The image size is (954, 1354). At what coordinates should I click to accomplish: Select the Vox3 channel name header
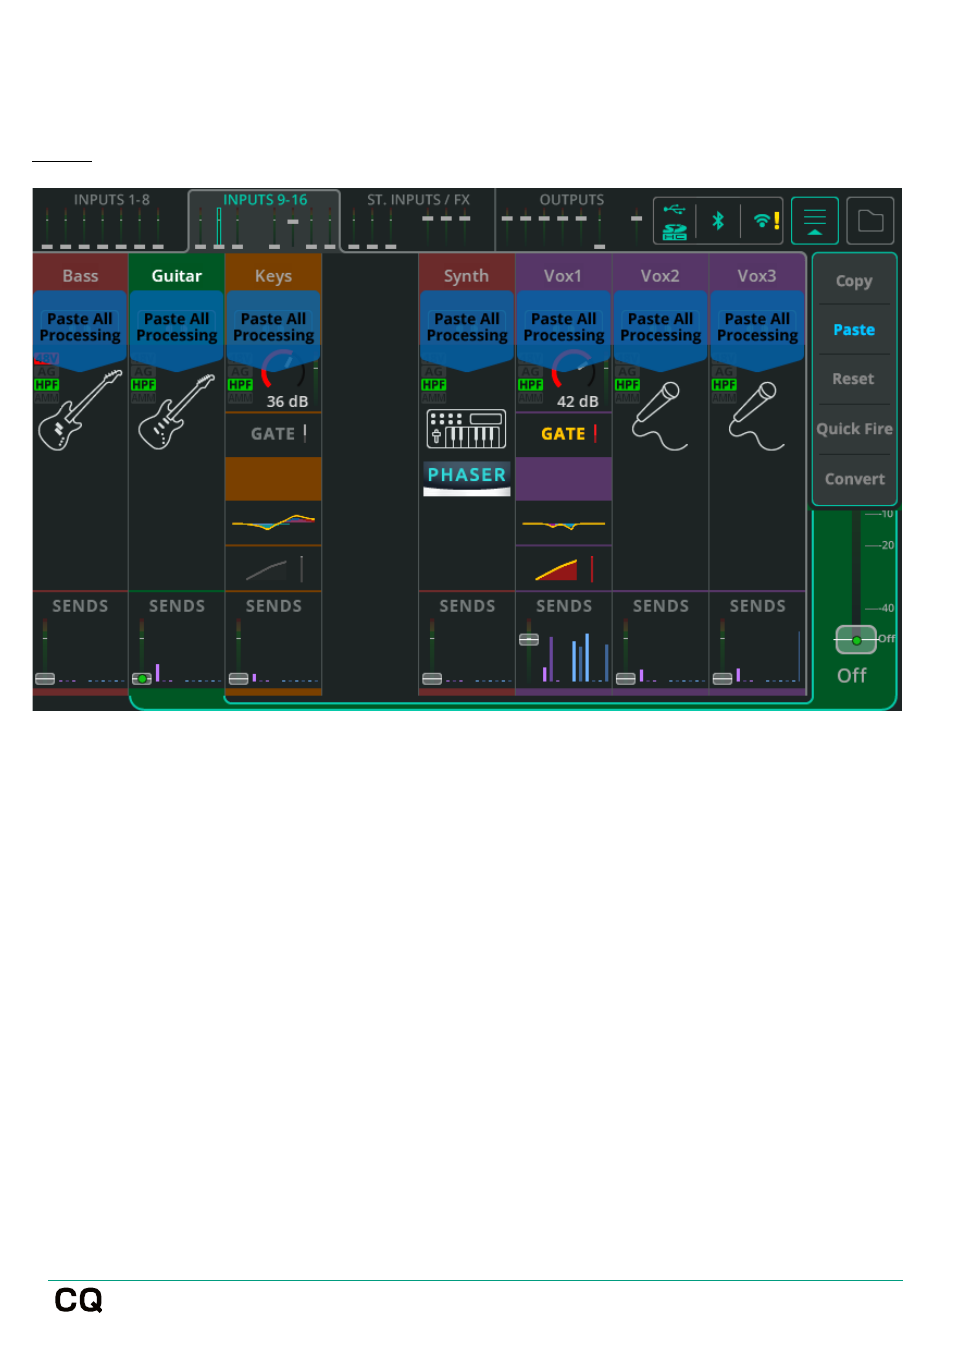[757, 275]
